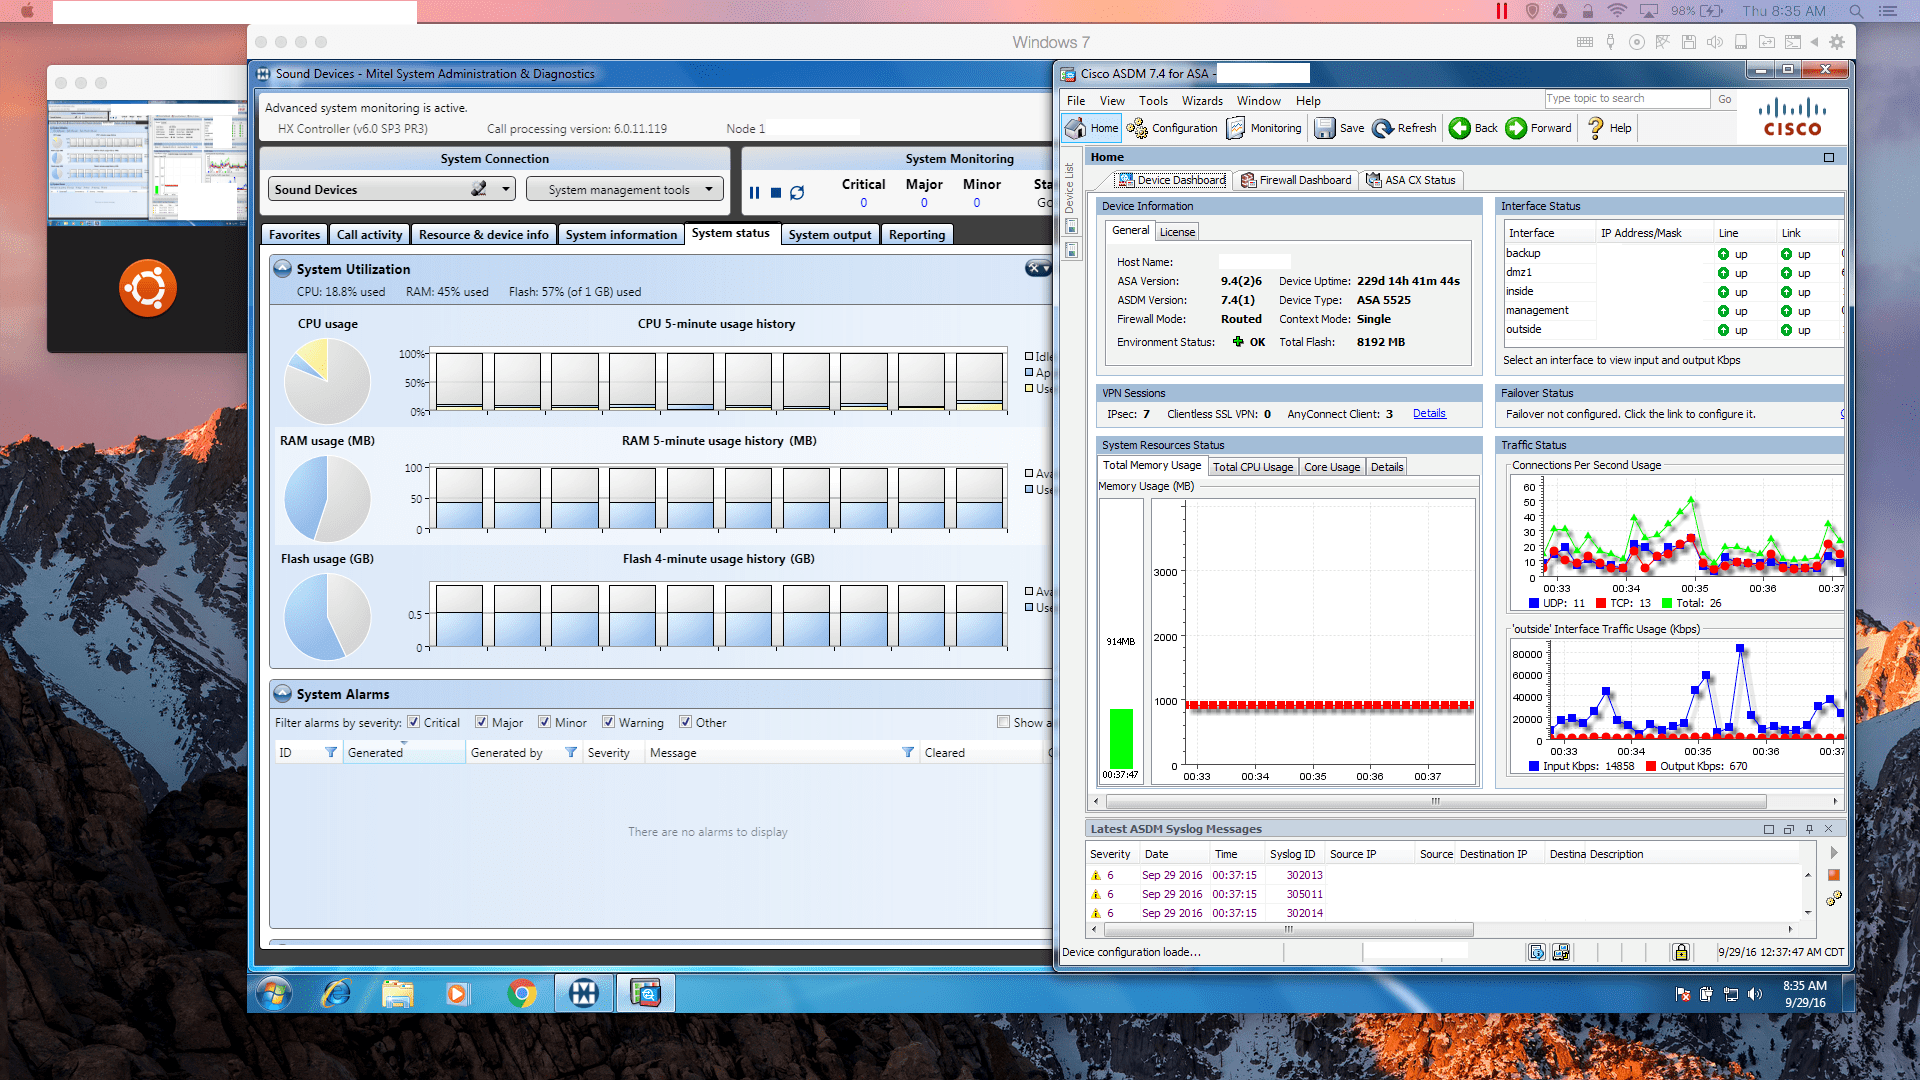Viewport: 1920px width, 1080px height.
Task: Click Internet Explorer in the Windows taskbar
Action: (335, 993)
